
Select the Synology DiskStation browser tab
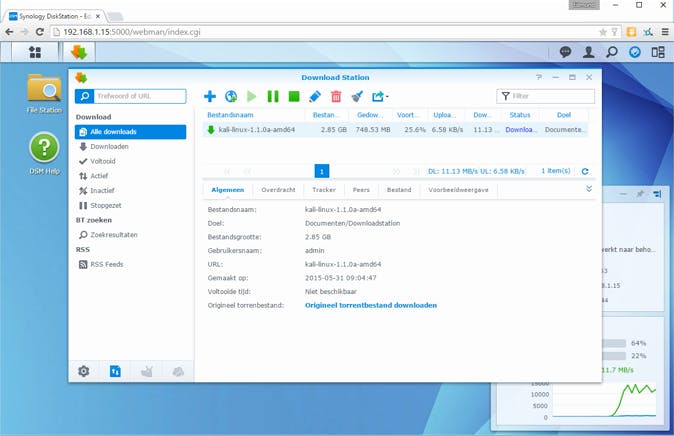coord(55,16)
